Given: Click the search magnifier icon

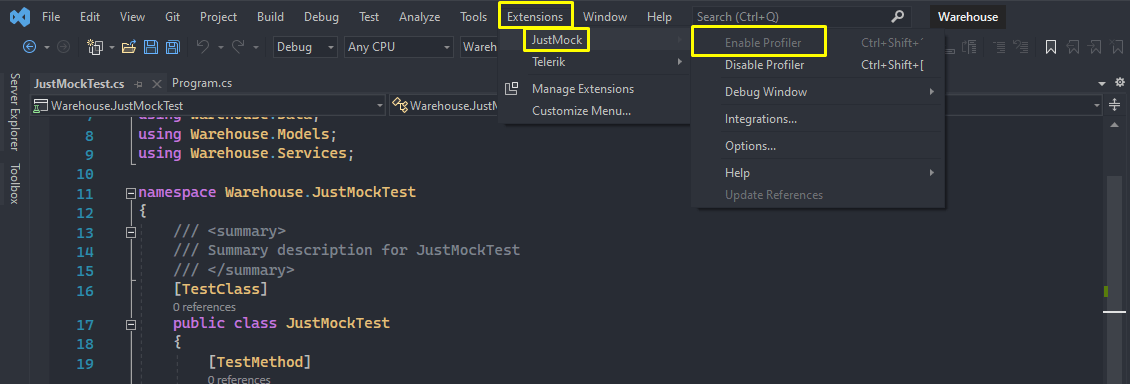Looking at the screenshot, I should coord(897,17).
